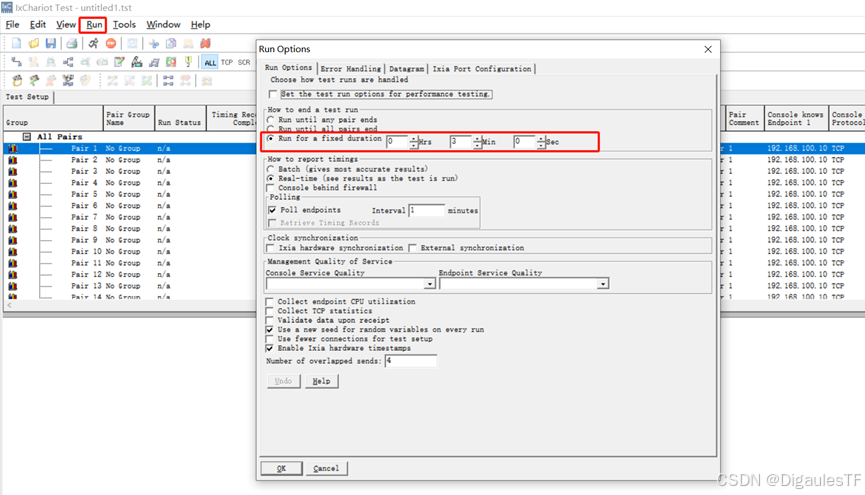The height and width of the screenshot is (495, 865).
Task: Select Run for a fixed duration
Action: point(270,139)
